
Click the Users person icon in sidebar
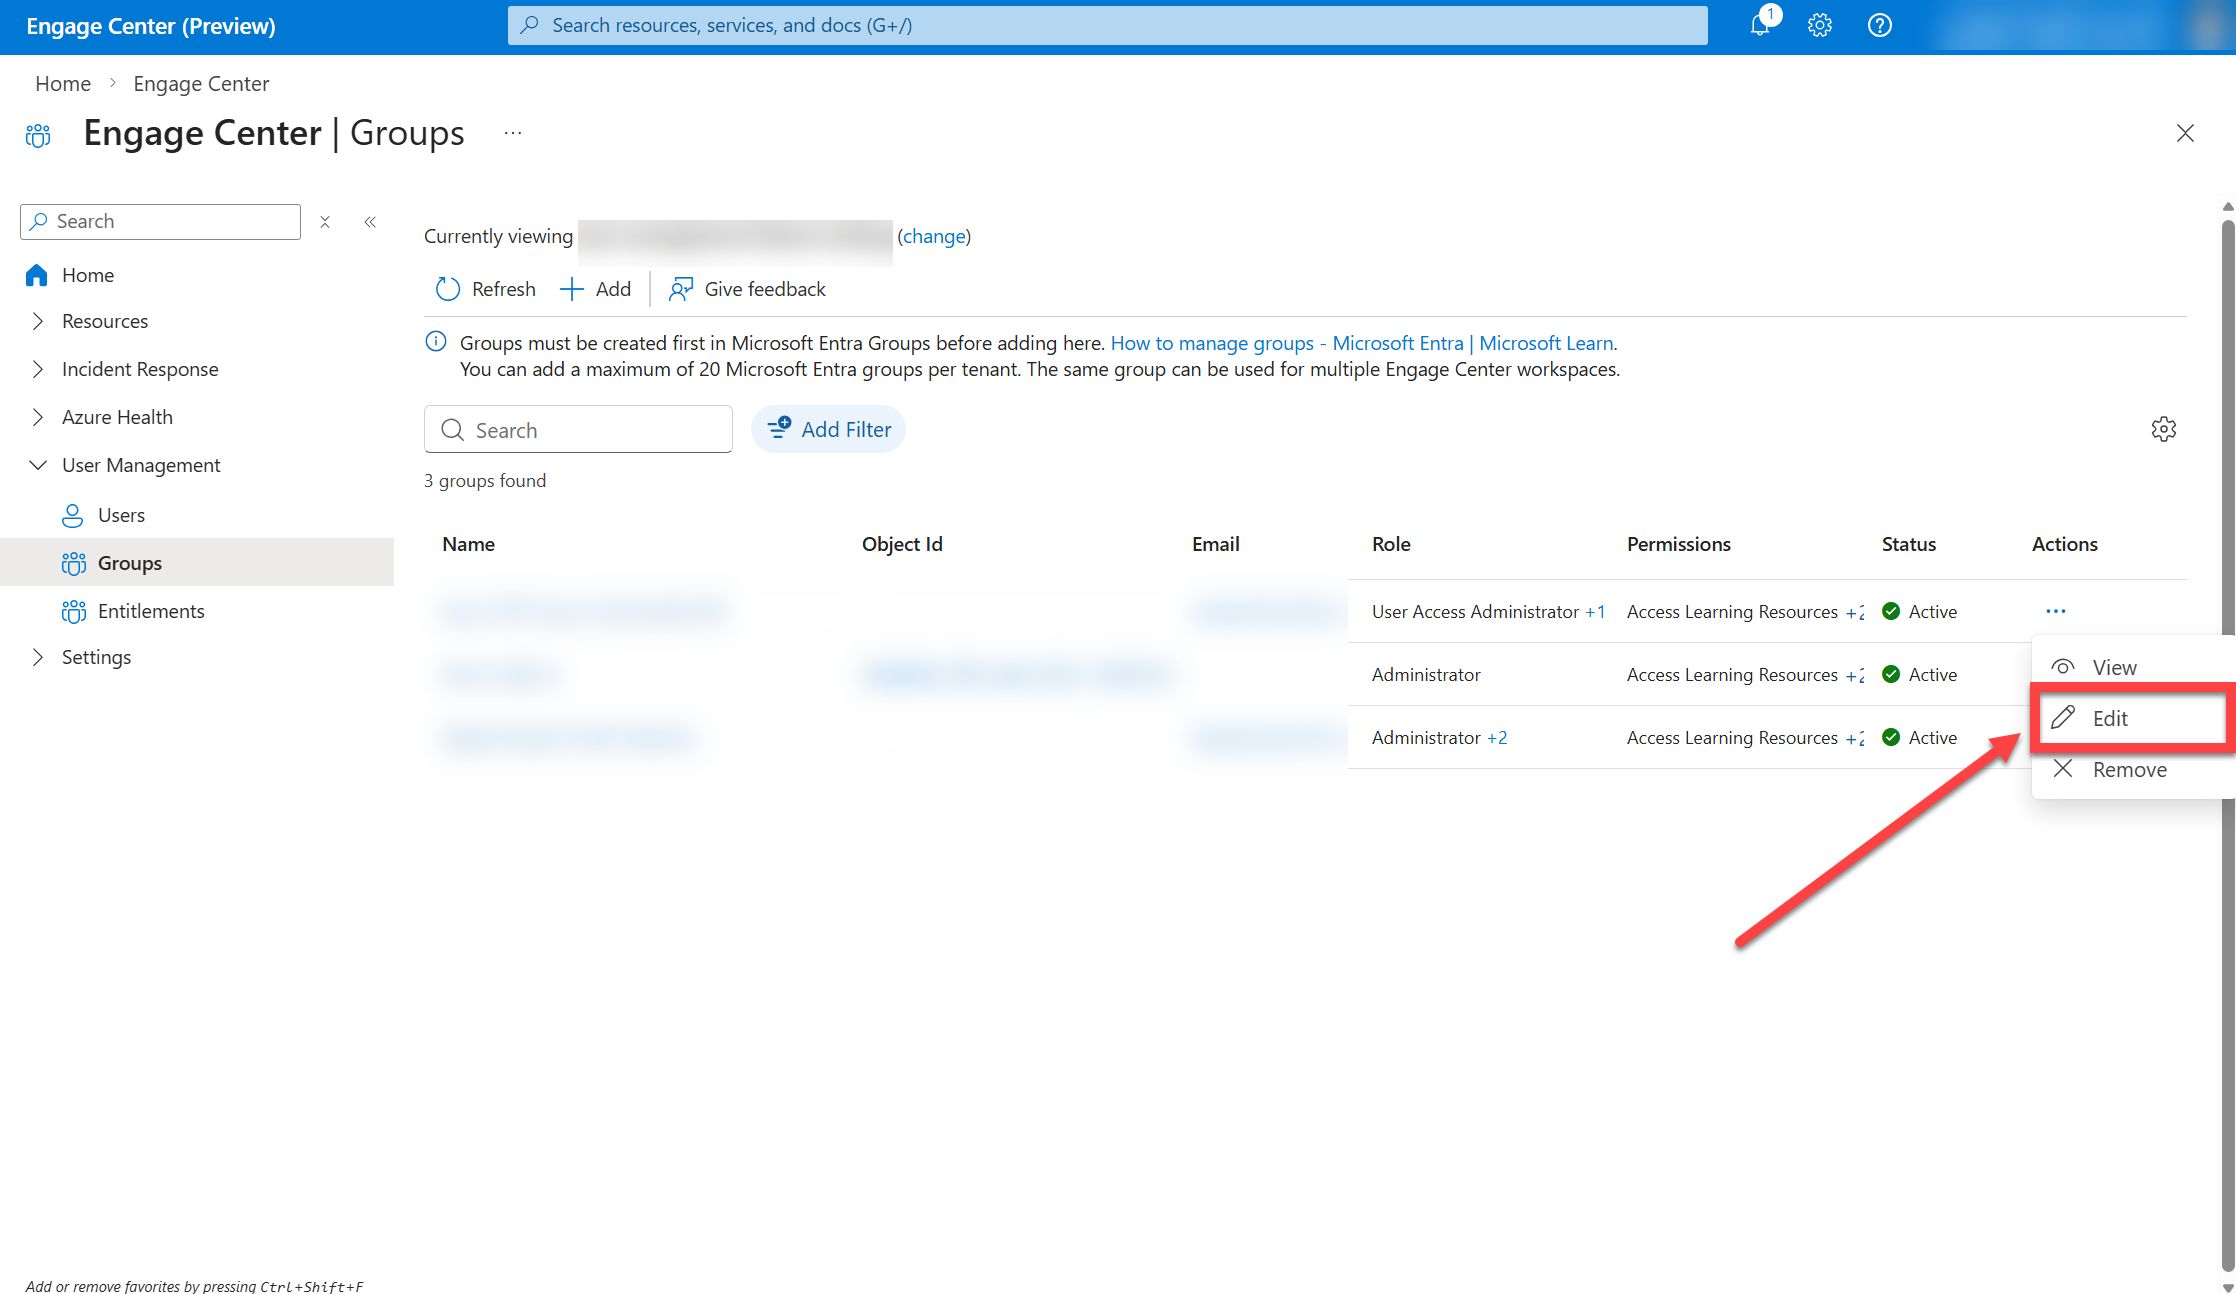[73, 515]
